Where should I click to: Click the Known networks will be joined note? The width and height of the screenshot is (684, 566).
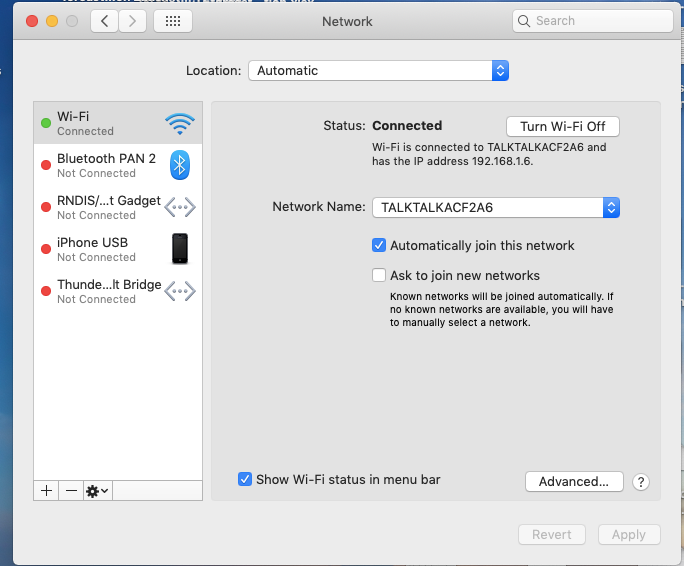[502, 309]
